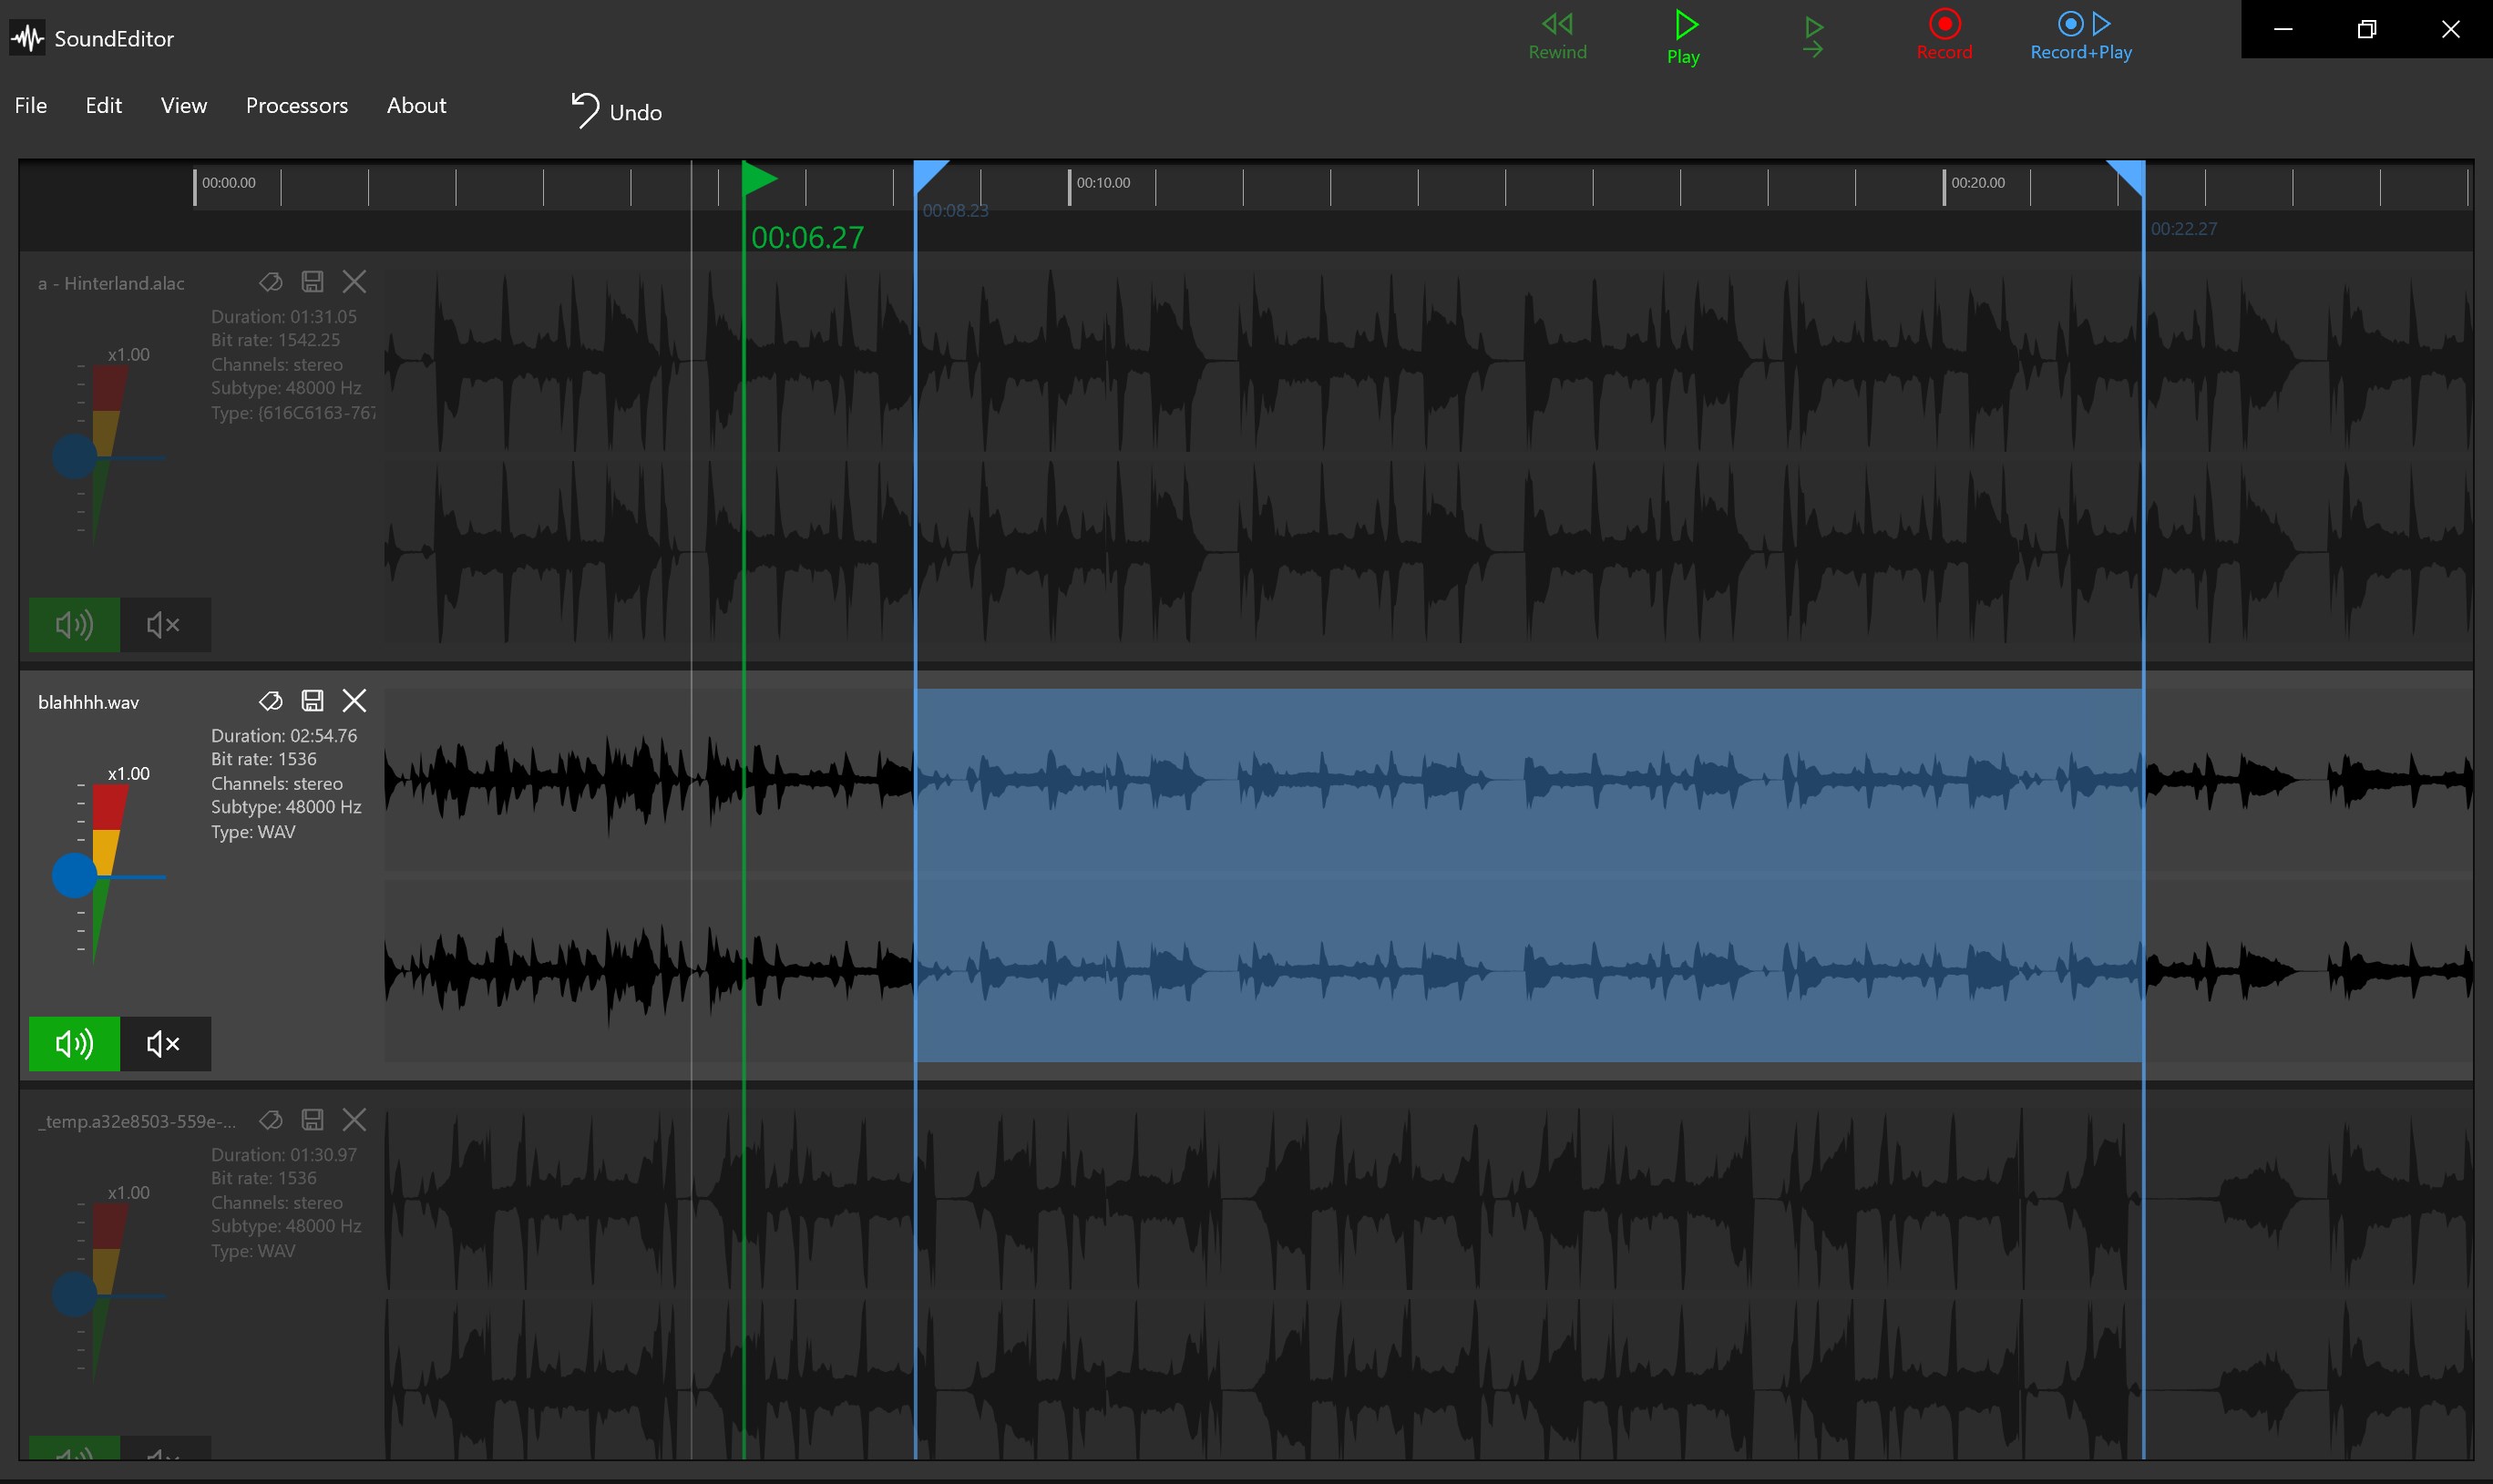The image size is (2493, 1484).
Task: Close the Hinterland.alac track with its X icon
Action: click(x=355, y=281)
